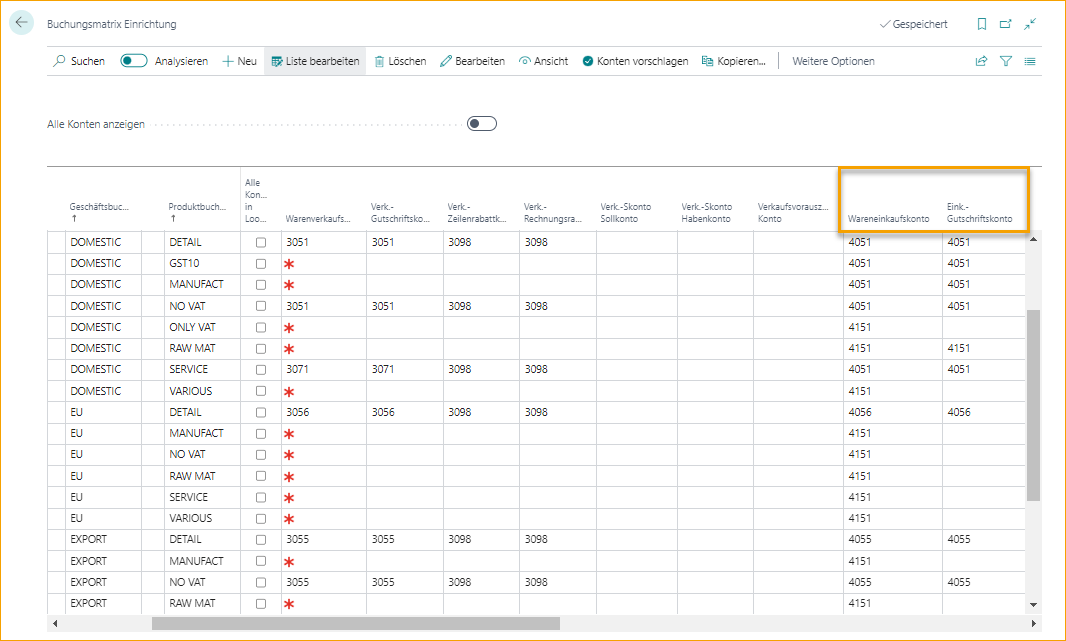Click the share icon in toolbar
This screenshot has width=1066, height=641.
coord(982,61)
